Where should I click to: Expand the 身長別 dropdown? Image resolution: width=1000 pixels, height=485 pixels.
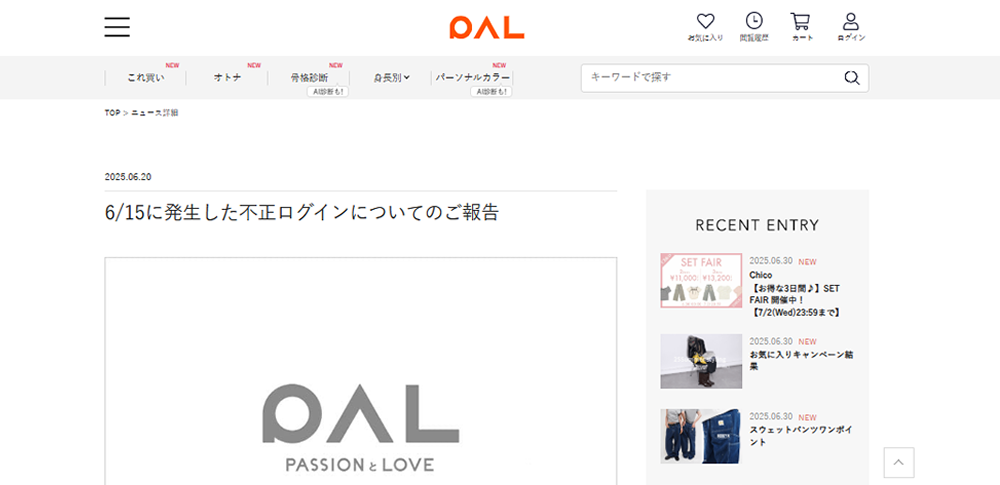click(x=391, y=78)
